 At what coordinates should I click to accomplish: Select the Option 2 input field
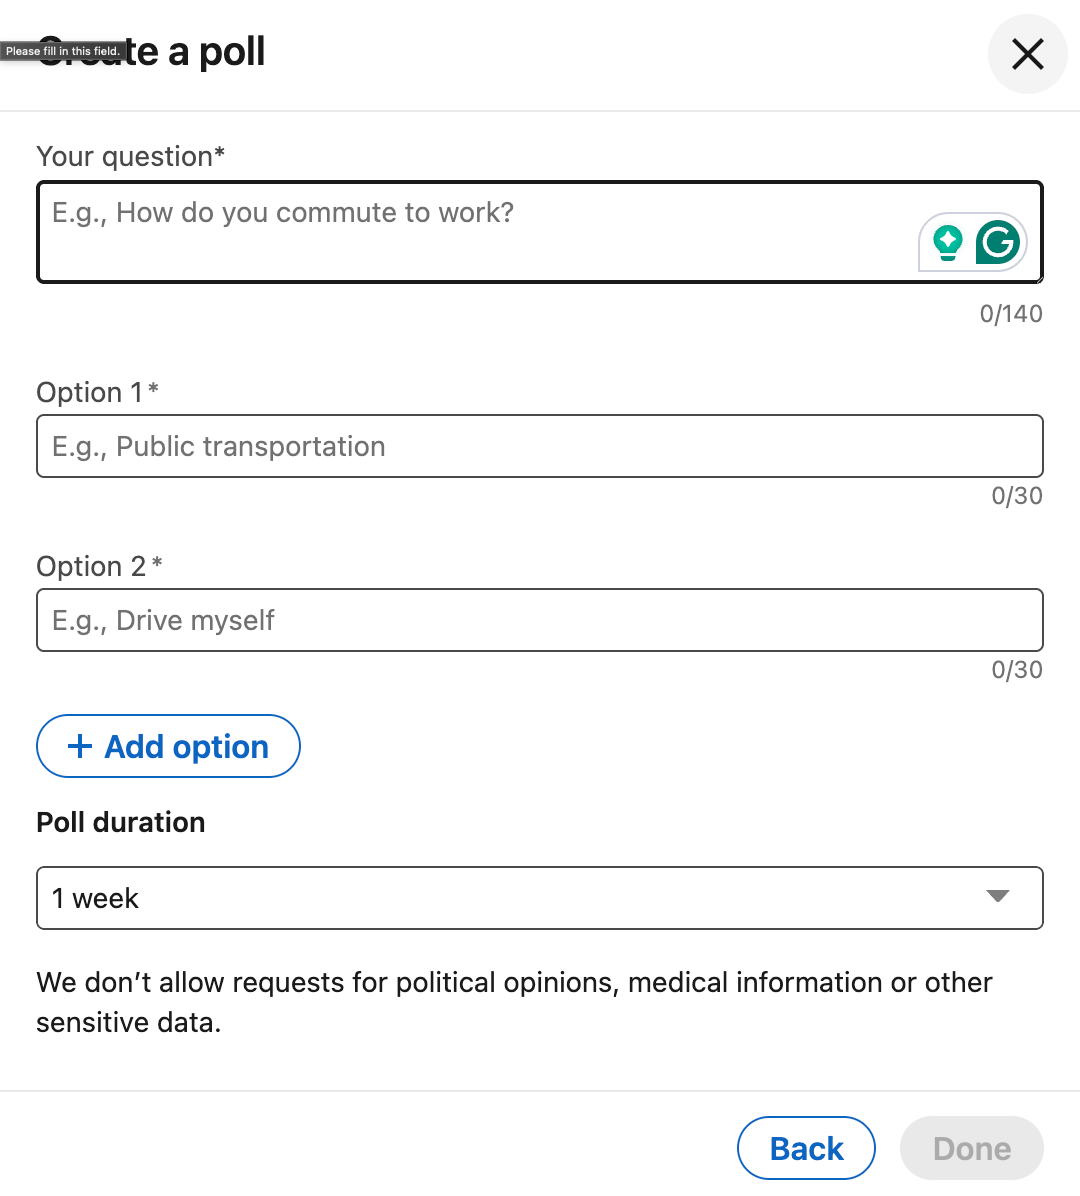click(x=539, y=620)
